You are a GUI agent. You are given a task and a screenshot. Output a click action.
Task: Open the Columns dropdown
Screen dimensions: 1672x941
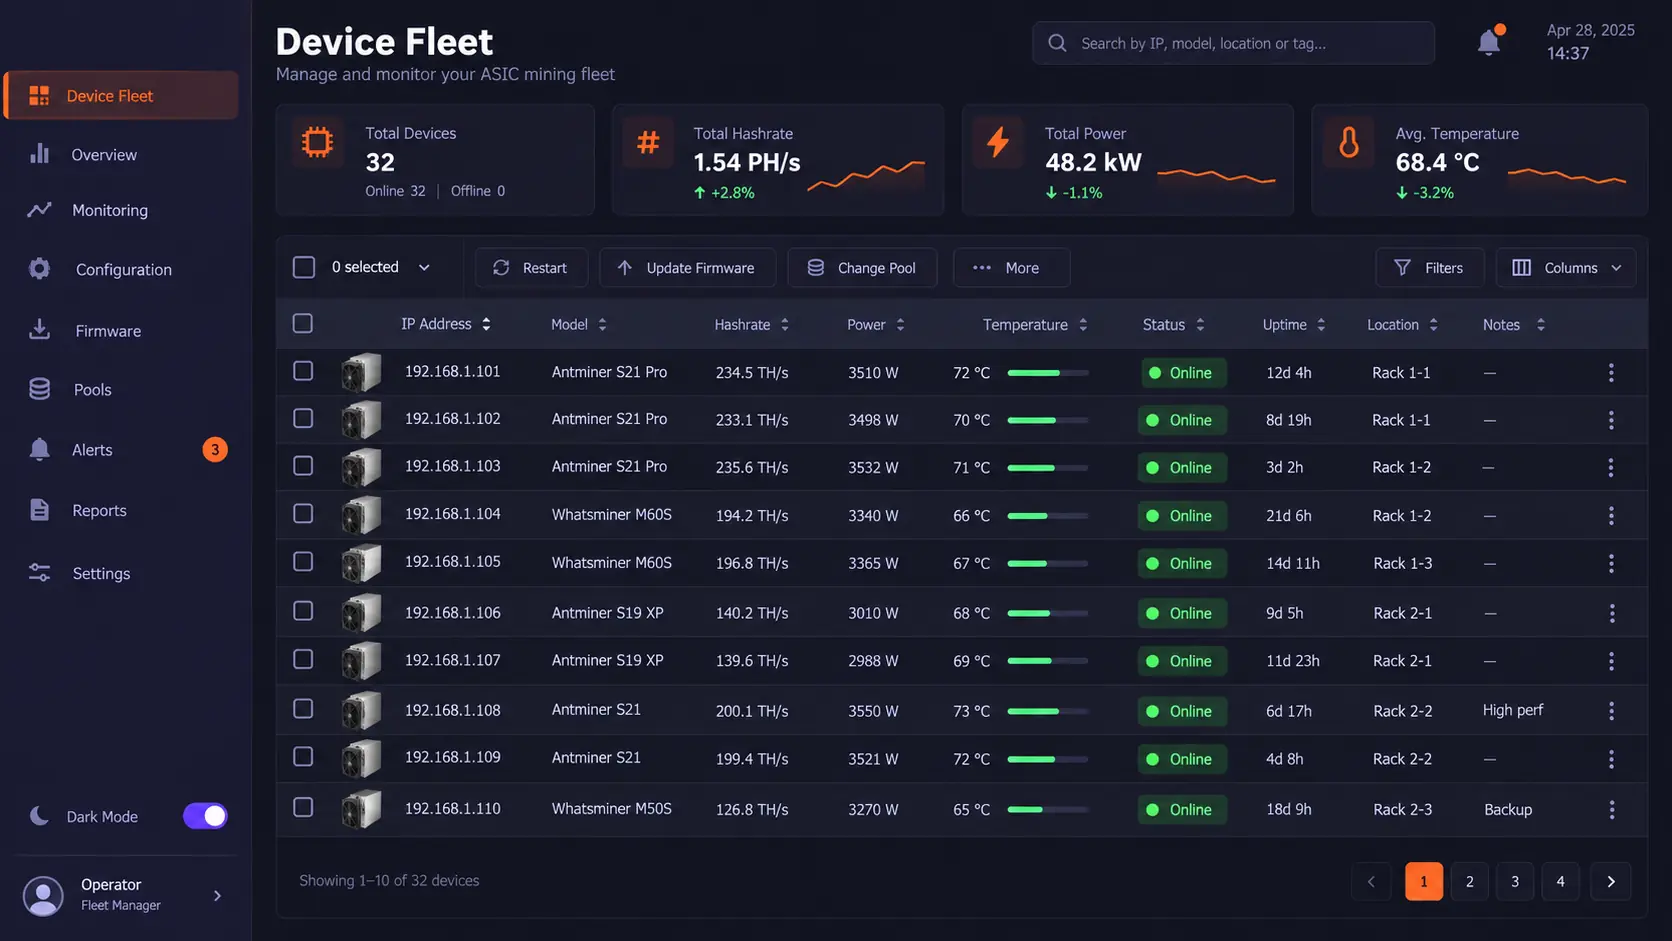[1565, 268]
